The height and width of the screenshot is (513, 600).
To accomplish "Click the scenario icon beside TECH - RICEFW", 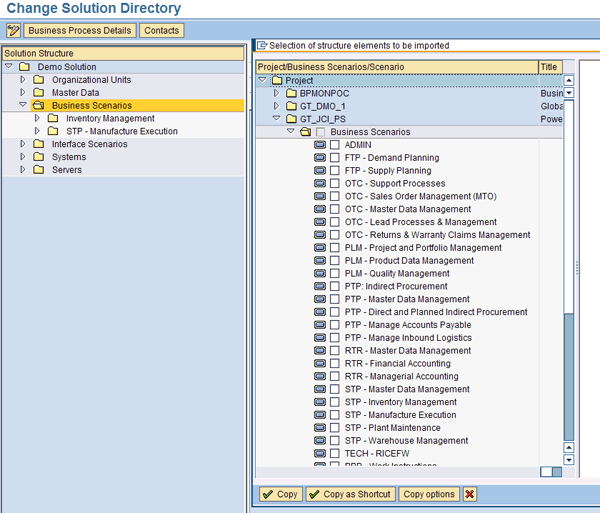I will click(x=320, y=454).
